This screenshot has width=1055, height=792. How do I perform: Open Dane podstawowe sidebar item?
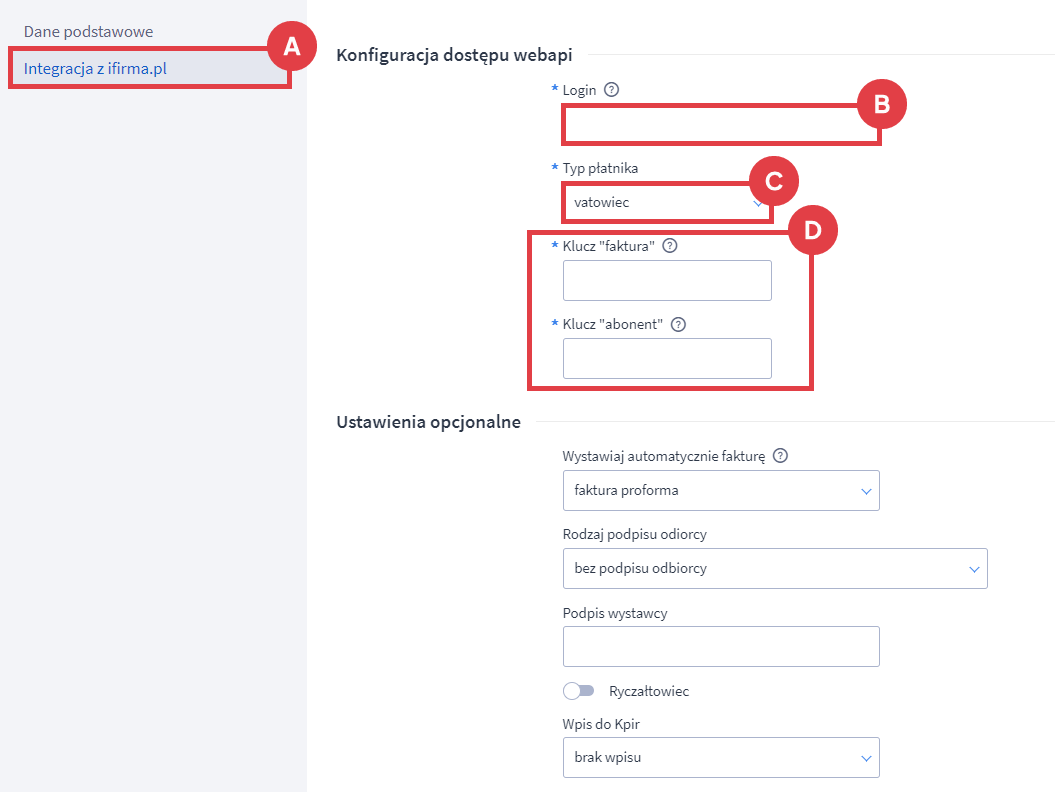tap(88, 32)
